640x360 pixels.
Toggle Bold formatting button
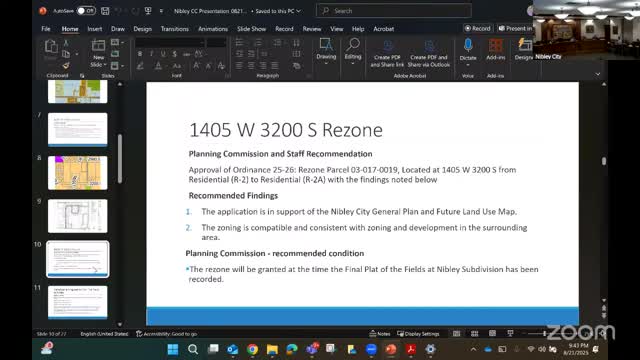(x=140, y=54)
